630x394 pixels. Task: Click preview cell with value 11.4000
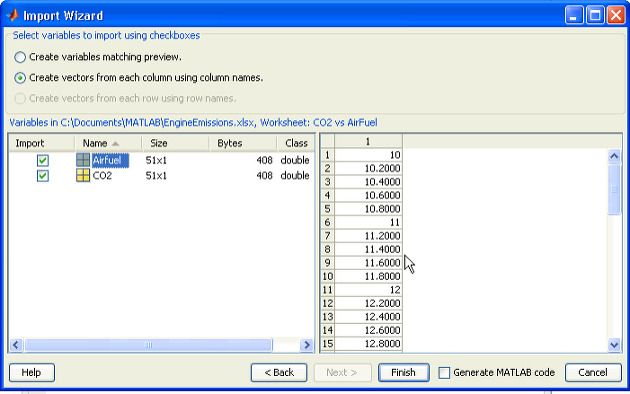pos(368,249)
